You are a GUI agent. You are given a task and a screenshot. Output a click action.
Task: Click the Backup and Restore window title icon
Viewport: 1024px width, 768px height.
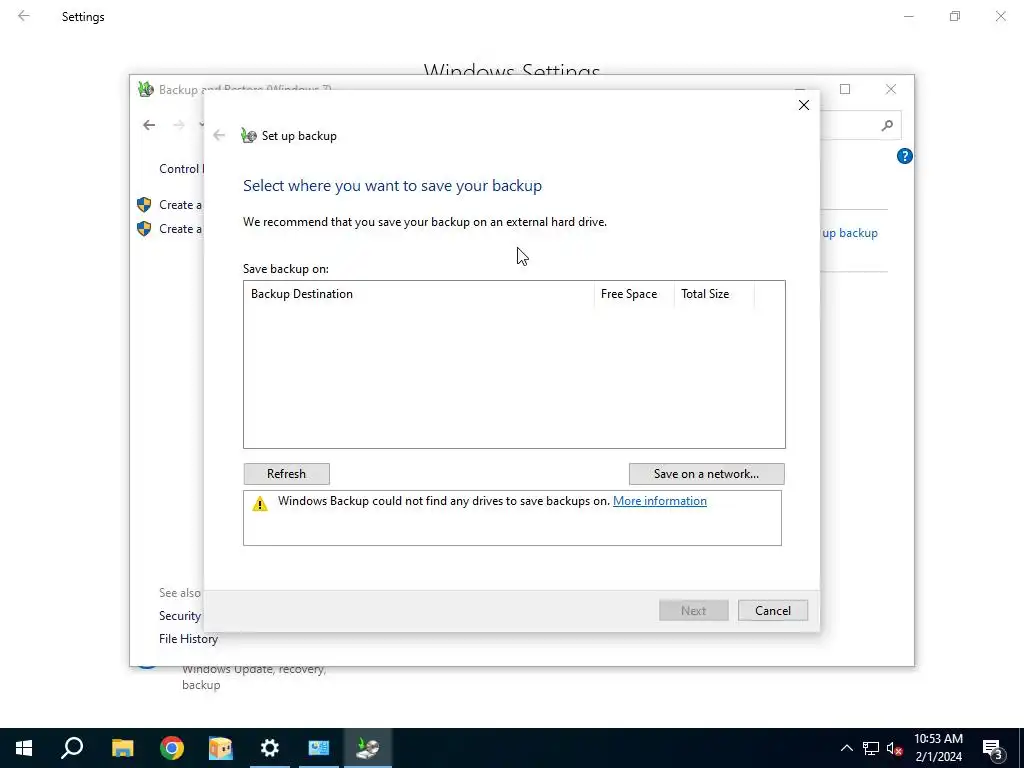click(x=146, y=89)
